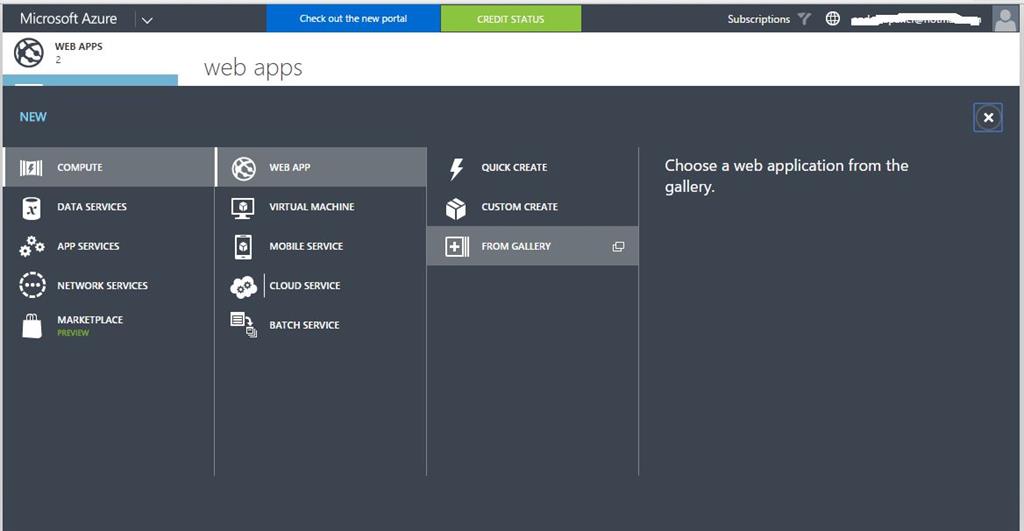Click the Marketplace shopping bag icon
1024x531 pixels.
32,325
